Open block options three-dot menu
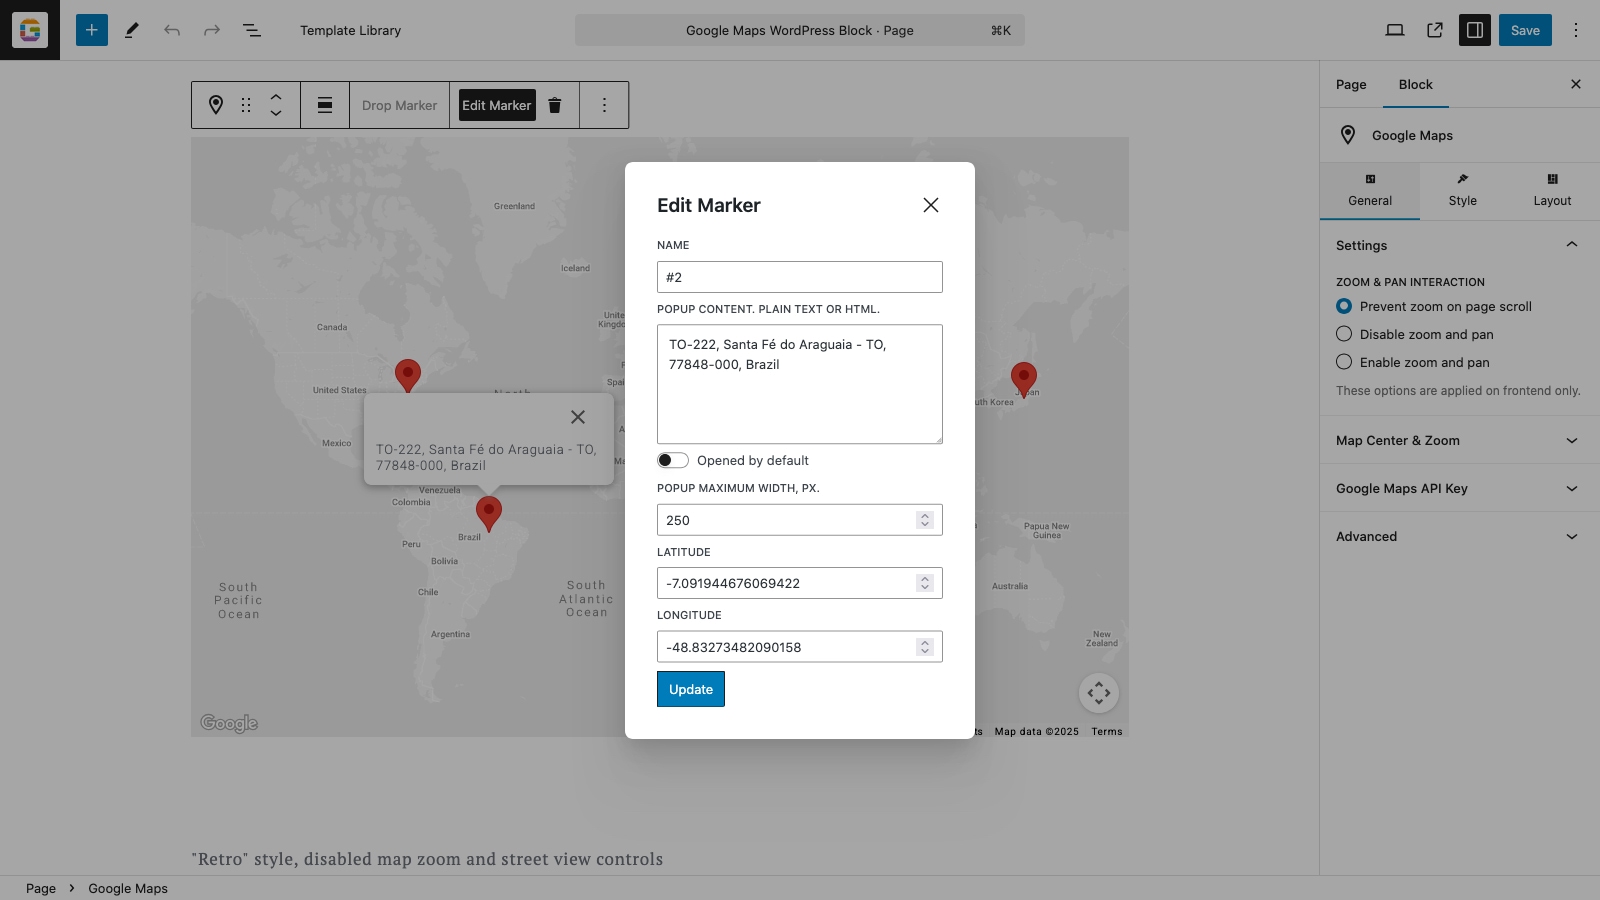 click(604, 105)
